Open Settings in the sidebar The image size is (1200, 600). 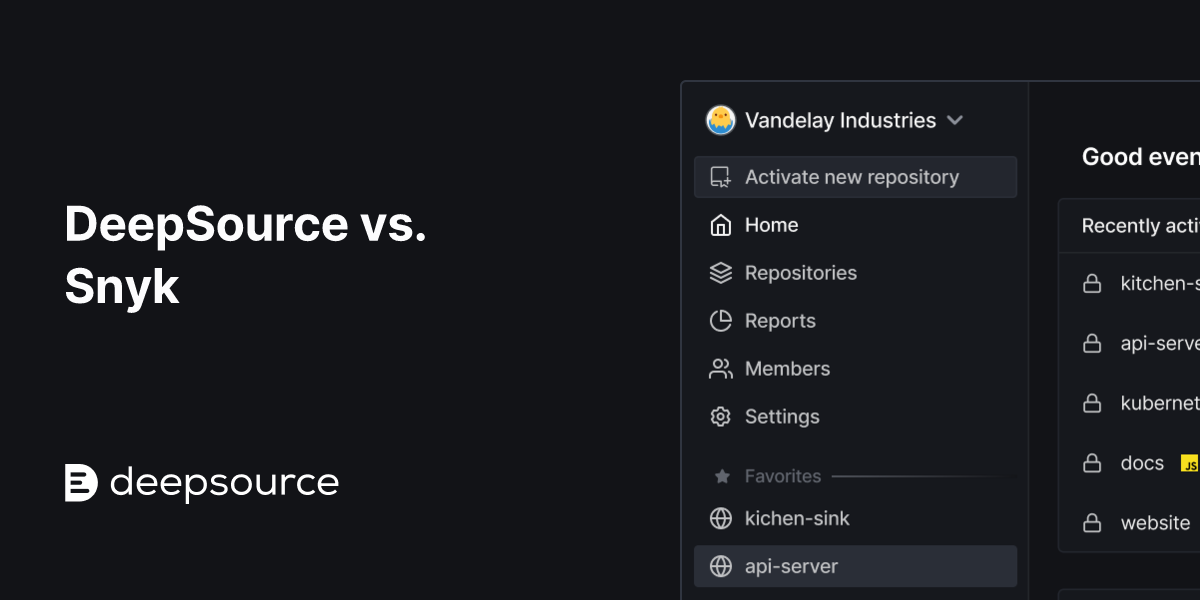tap(782, 417)
